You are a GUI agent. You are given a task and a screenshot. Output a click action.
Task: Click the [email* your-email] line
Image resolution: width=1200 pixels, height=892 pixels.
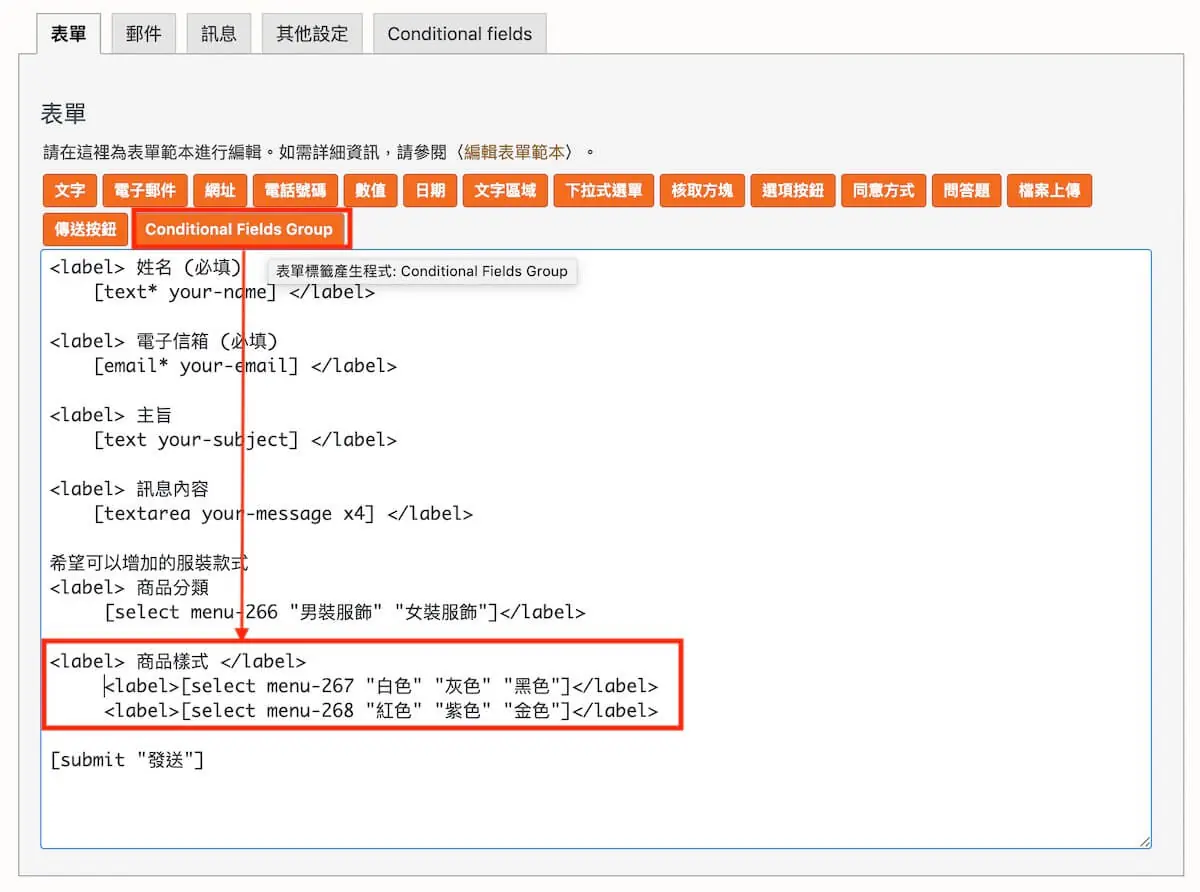click(245, 366)
